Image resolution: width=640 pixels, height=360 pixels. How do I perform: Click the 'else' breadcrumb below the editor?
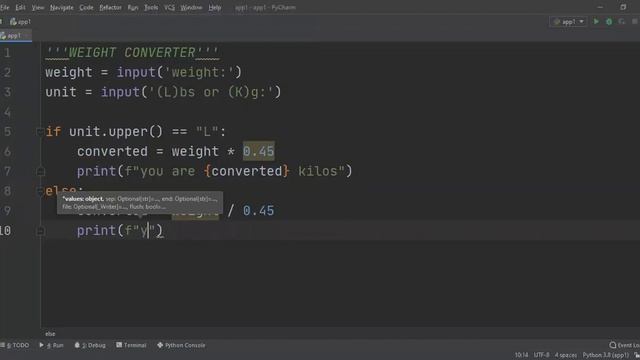pos(50,334)
